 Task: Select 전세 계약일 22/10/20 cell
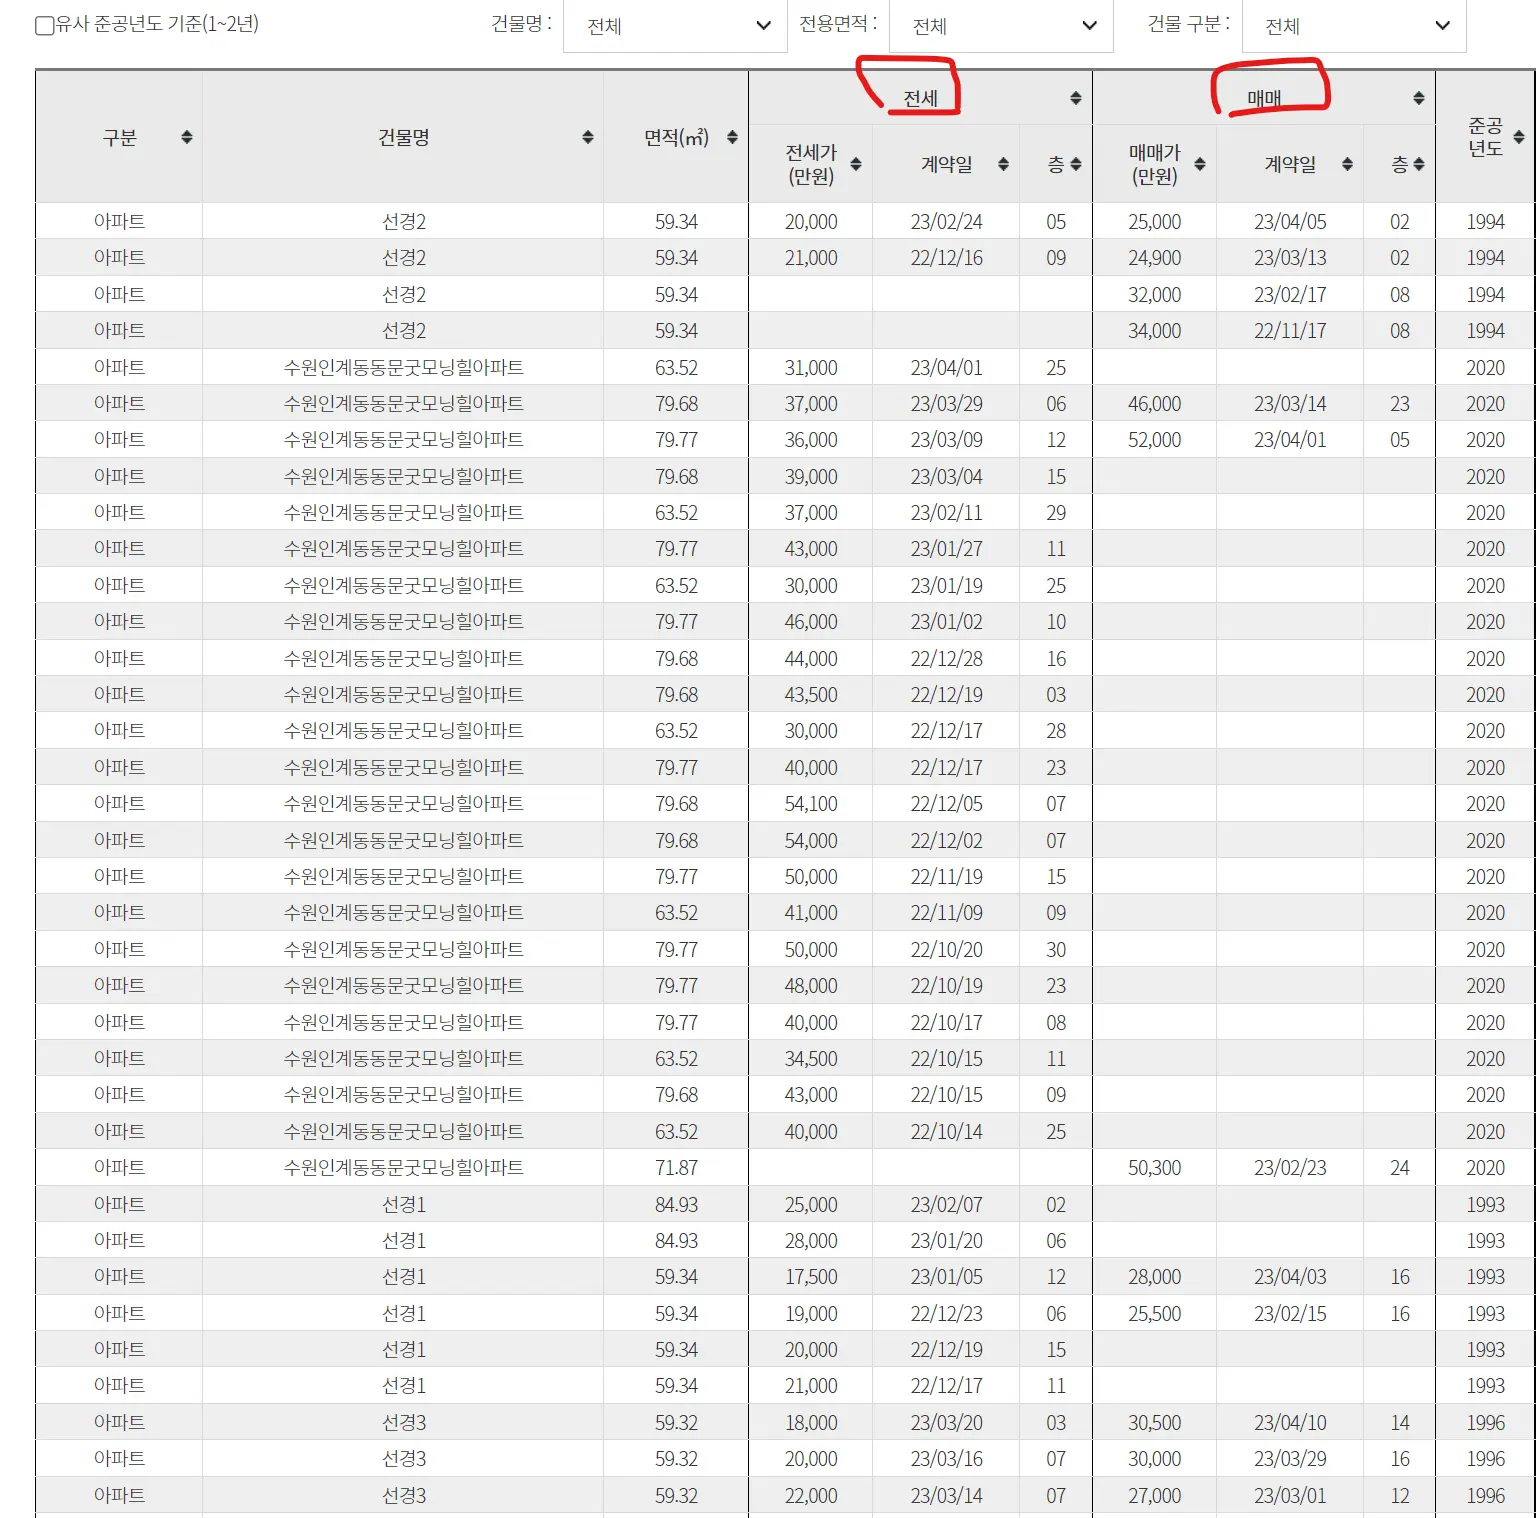pyautogui.click(x=946, y=949)
